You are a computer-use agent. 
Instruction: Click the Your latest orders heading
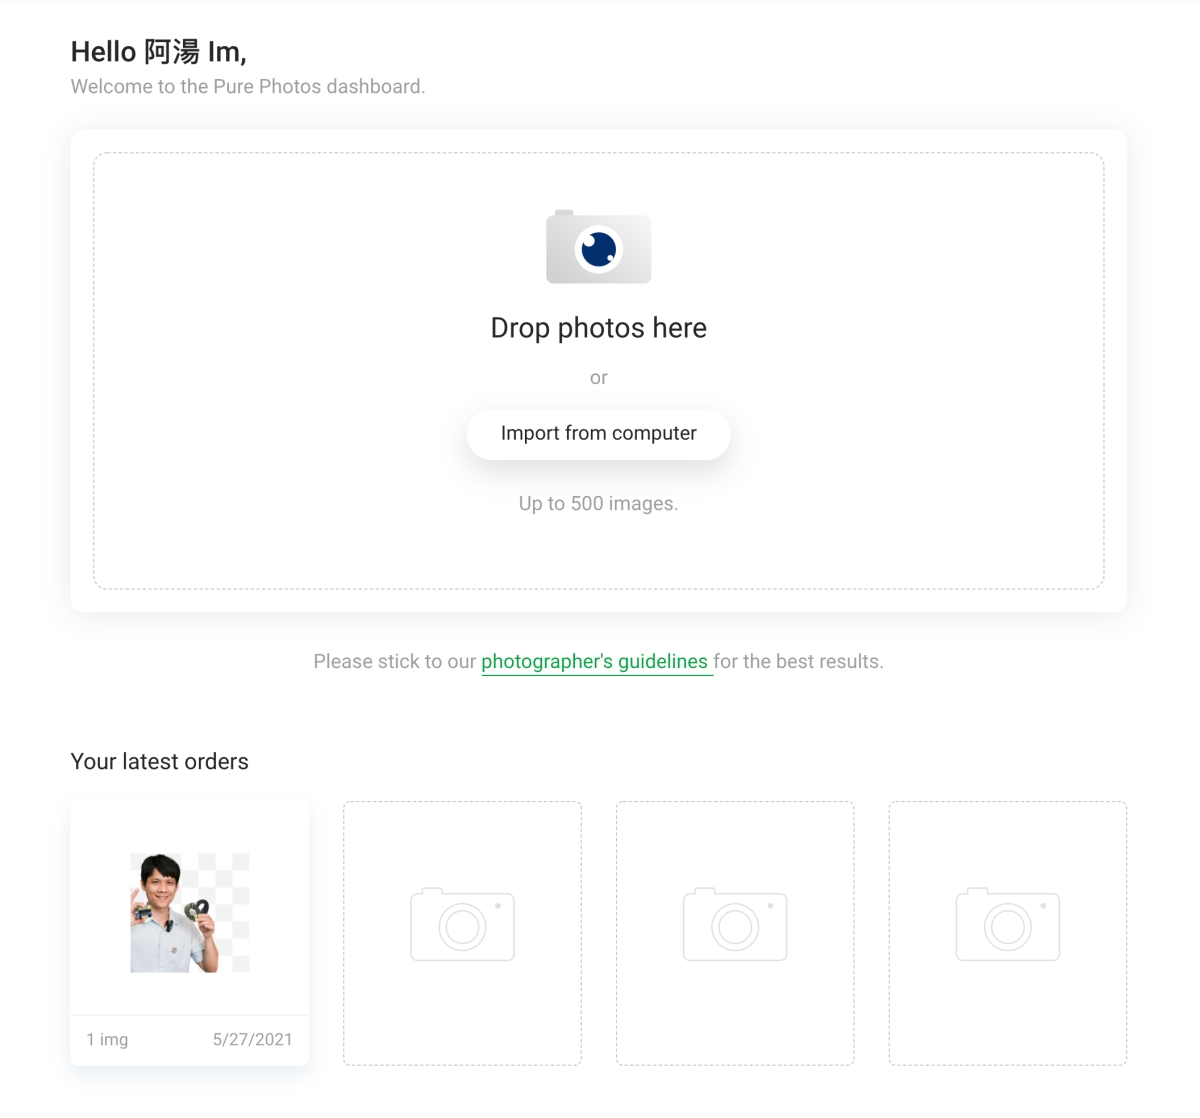160,762
